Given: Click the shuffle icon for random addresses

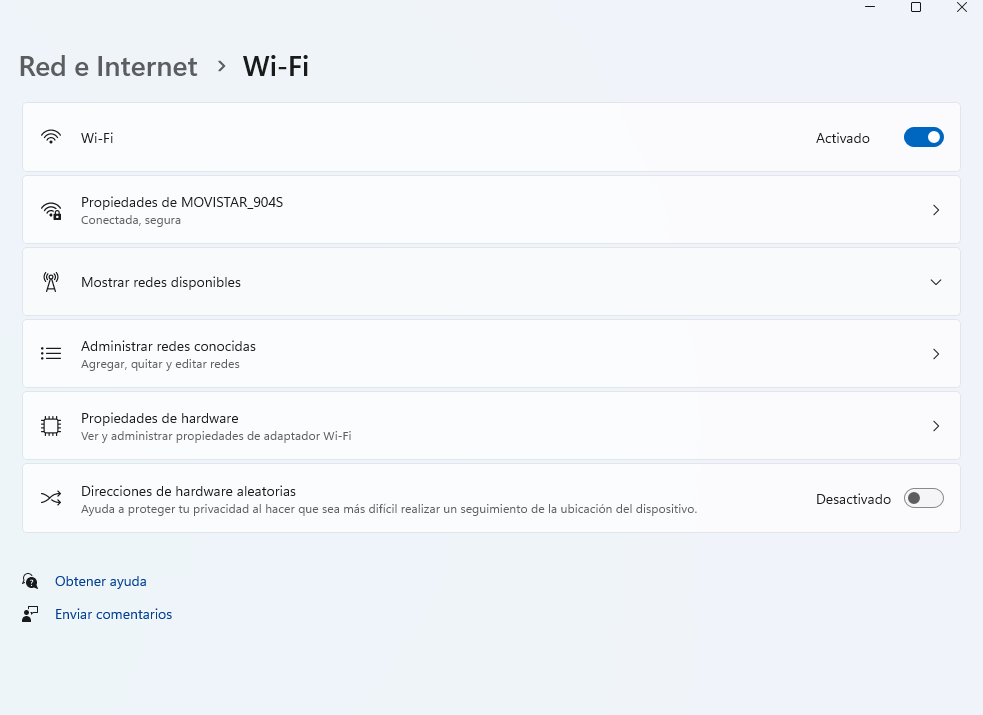Looking at the screenshot, I should pyautogui.click(x=51, y=498).
